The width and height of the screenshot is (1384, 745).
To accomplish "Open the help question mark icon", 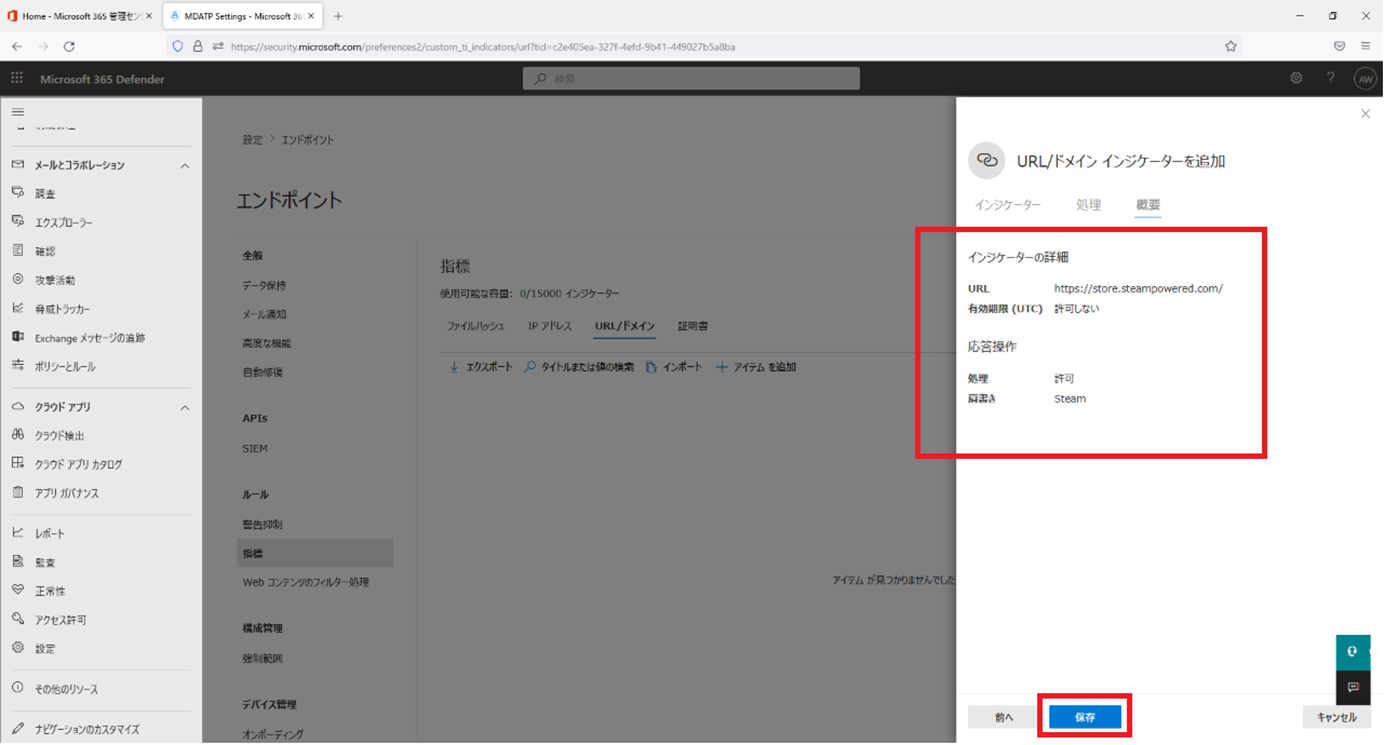I will pos(1330,78).
